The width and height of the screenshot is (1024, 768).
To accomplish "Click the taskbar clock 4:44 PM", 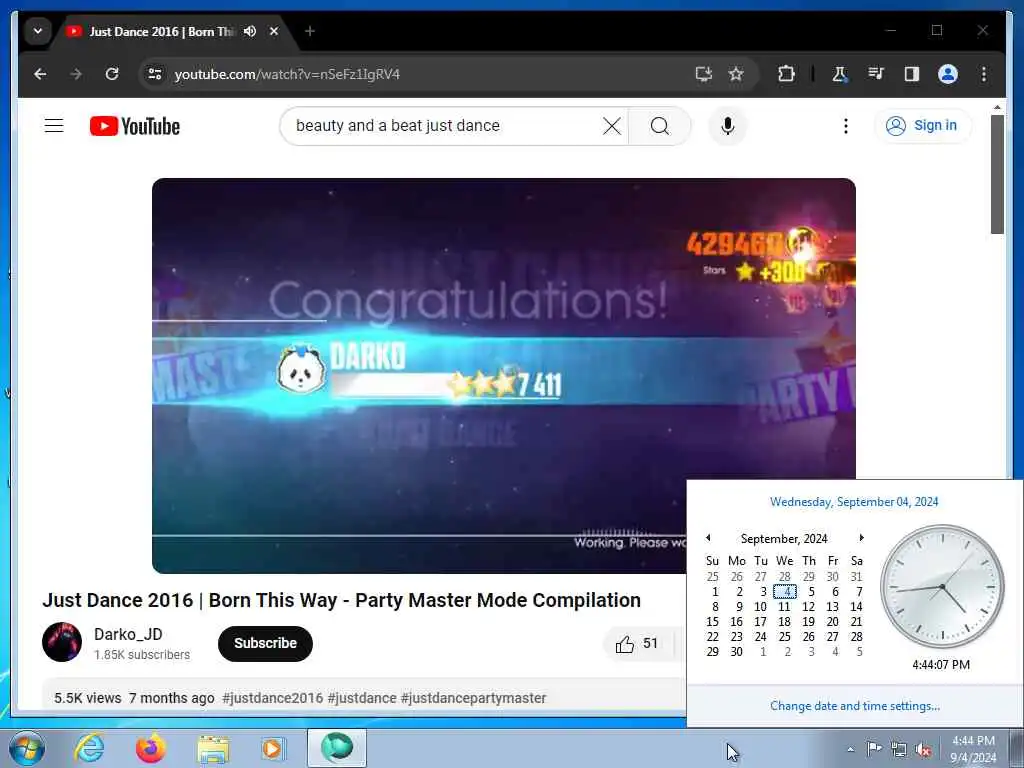I will pyautogui.click(x=973, y=749).
